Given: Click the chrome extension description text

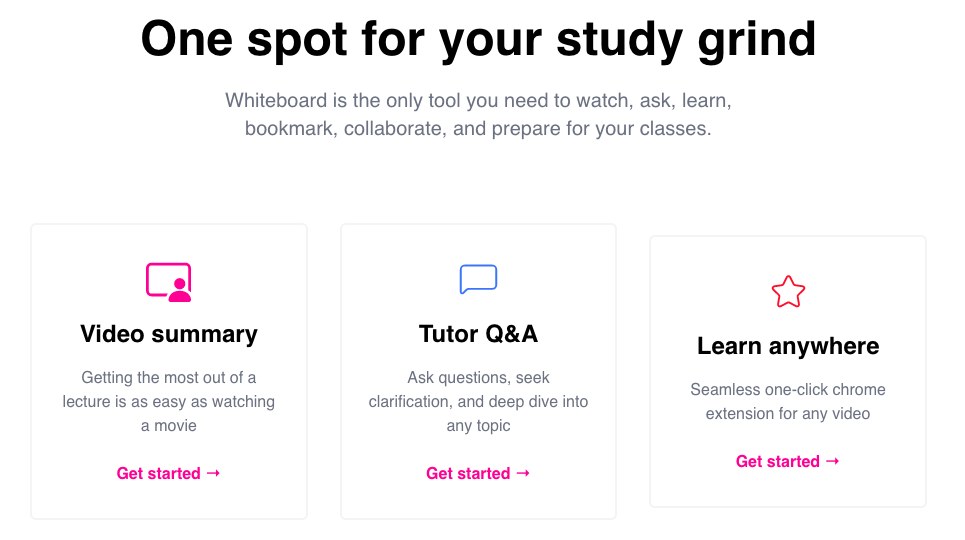Looking at the screenshot, I should (x=788, y=401).
